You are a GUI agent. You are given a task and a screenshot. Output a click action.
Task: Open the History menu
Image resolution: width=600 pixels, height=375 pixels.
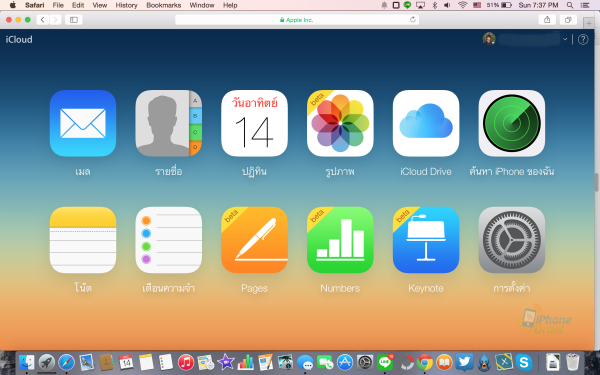coord(126,5)
